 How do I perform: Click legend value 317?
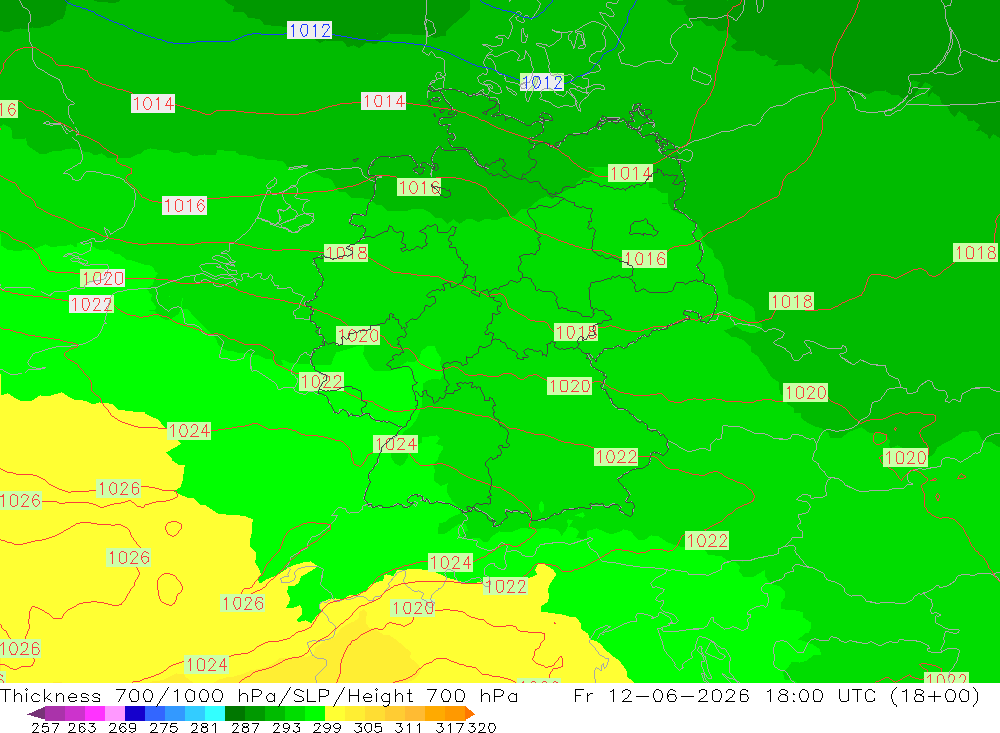pos(449,727)
